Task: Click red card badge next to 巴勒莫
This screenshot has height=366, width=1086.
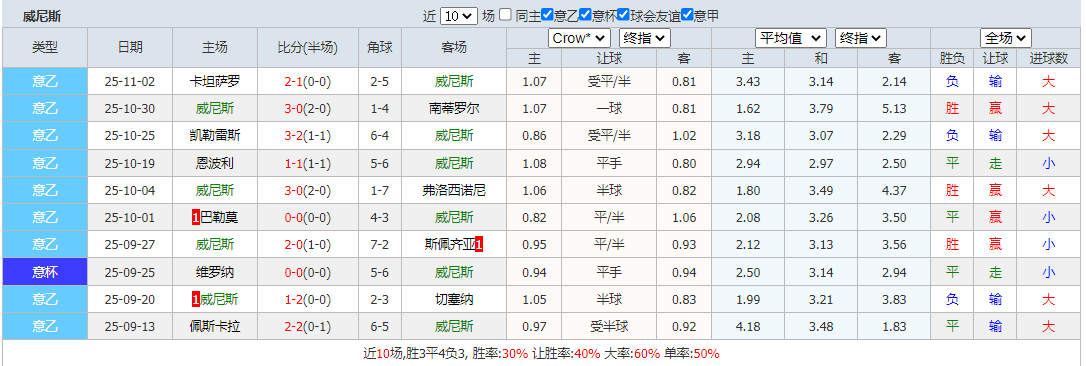Action: pyautogui.click(x=195, y=218)
